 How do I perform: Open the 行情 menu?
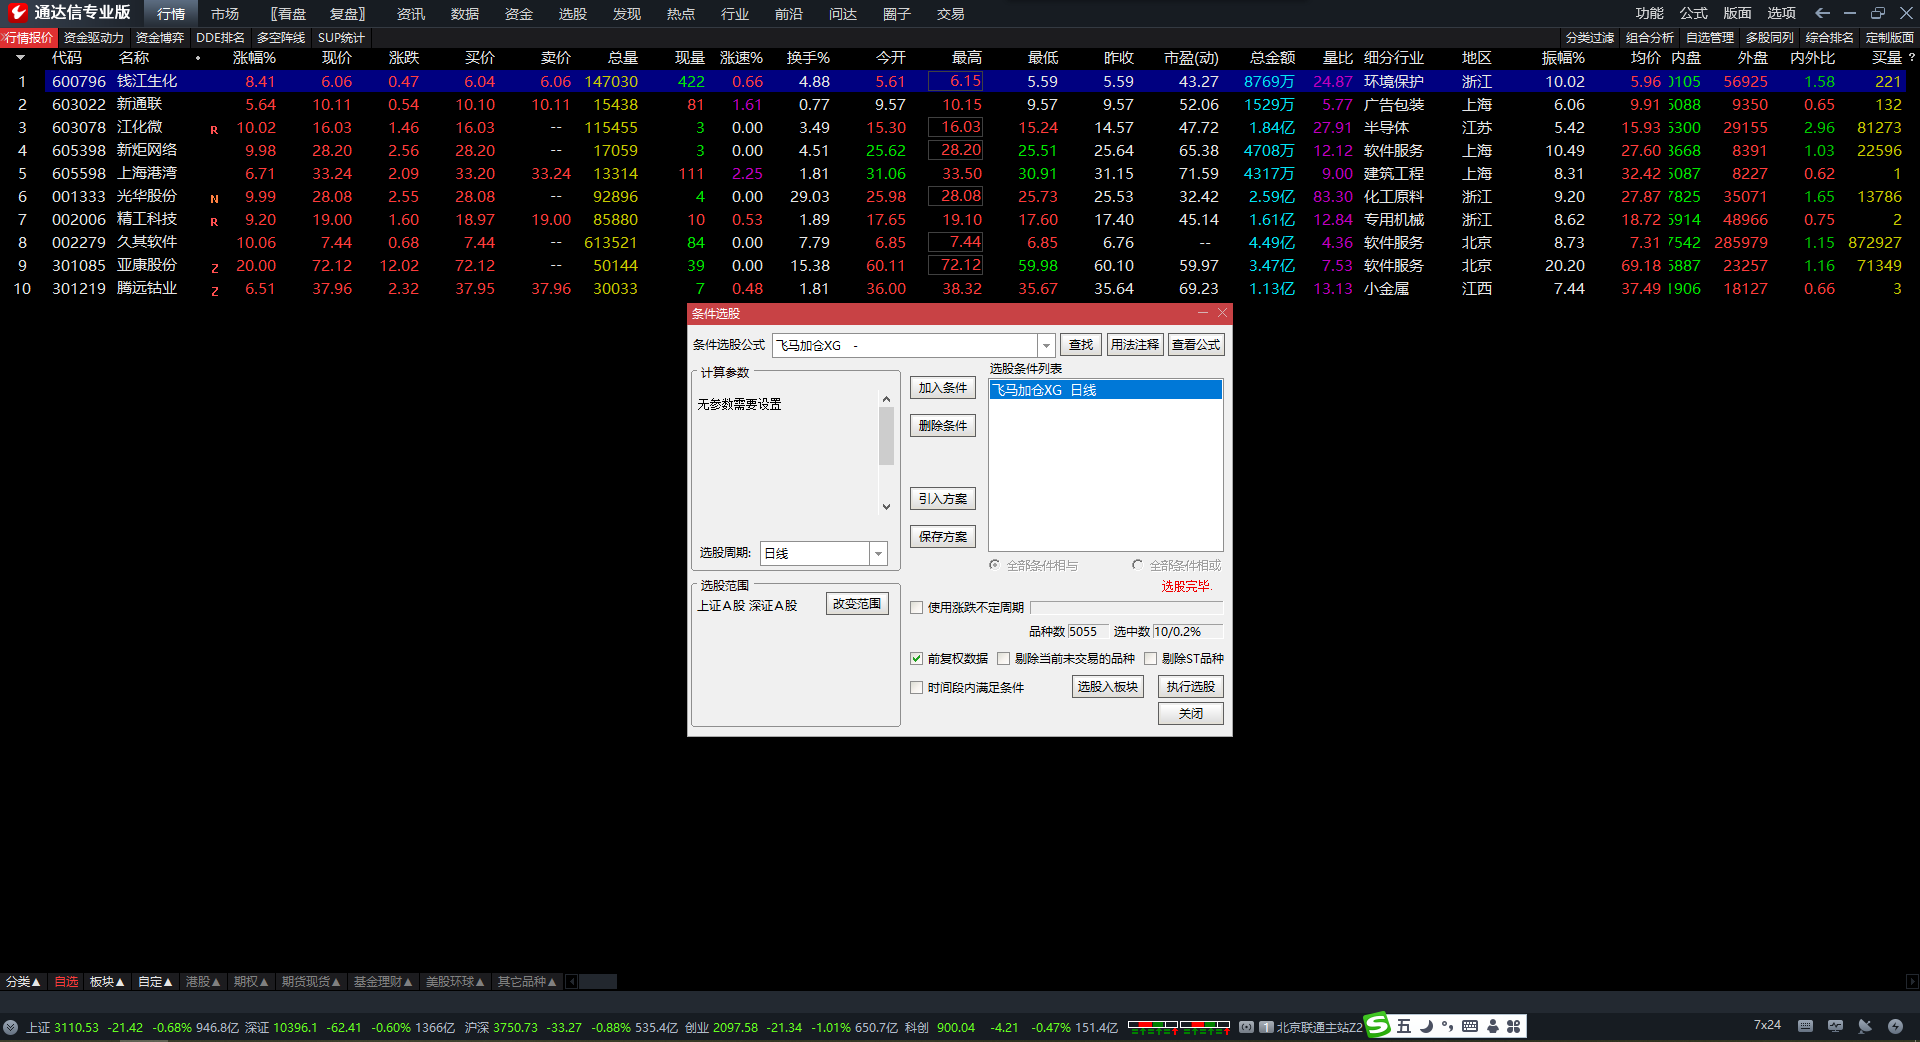171,14
